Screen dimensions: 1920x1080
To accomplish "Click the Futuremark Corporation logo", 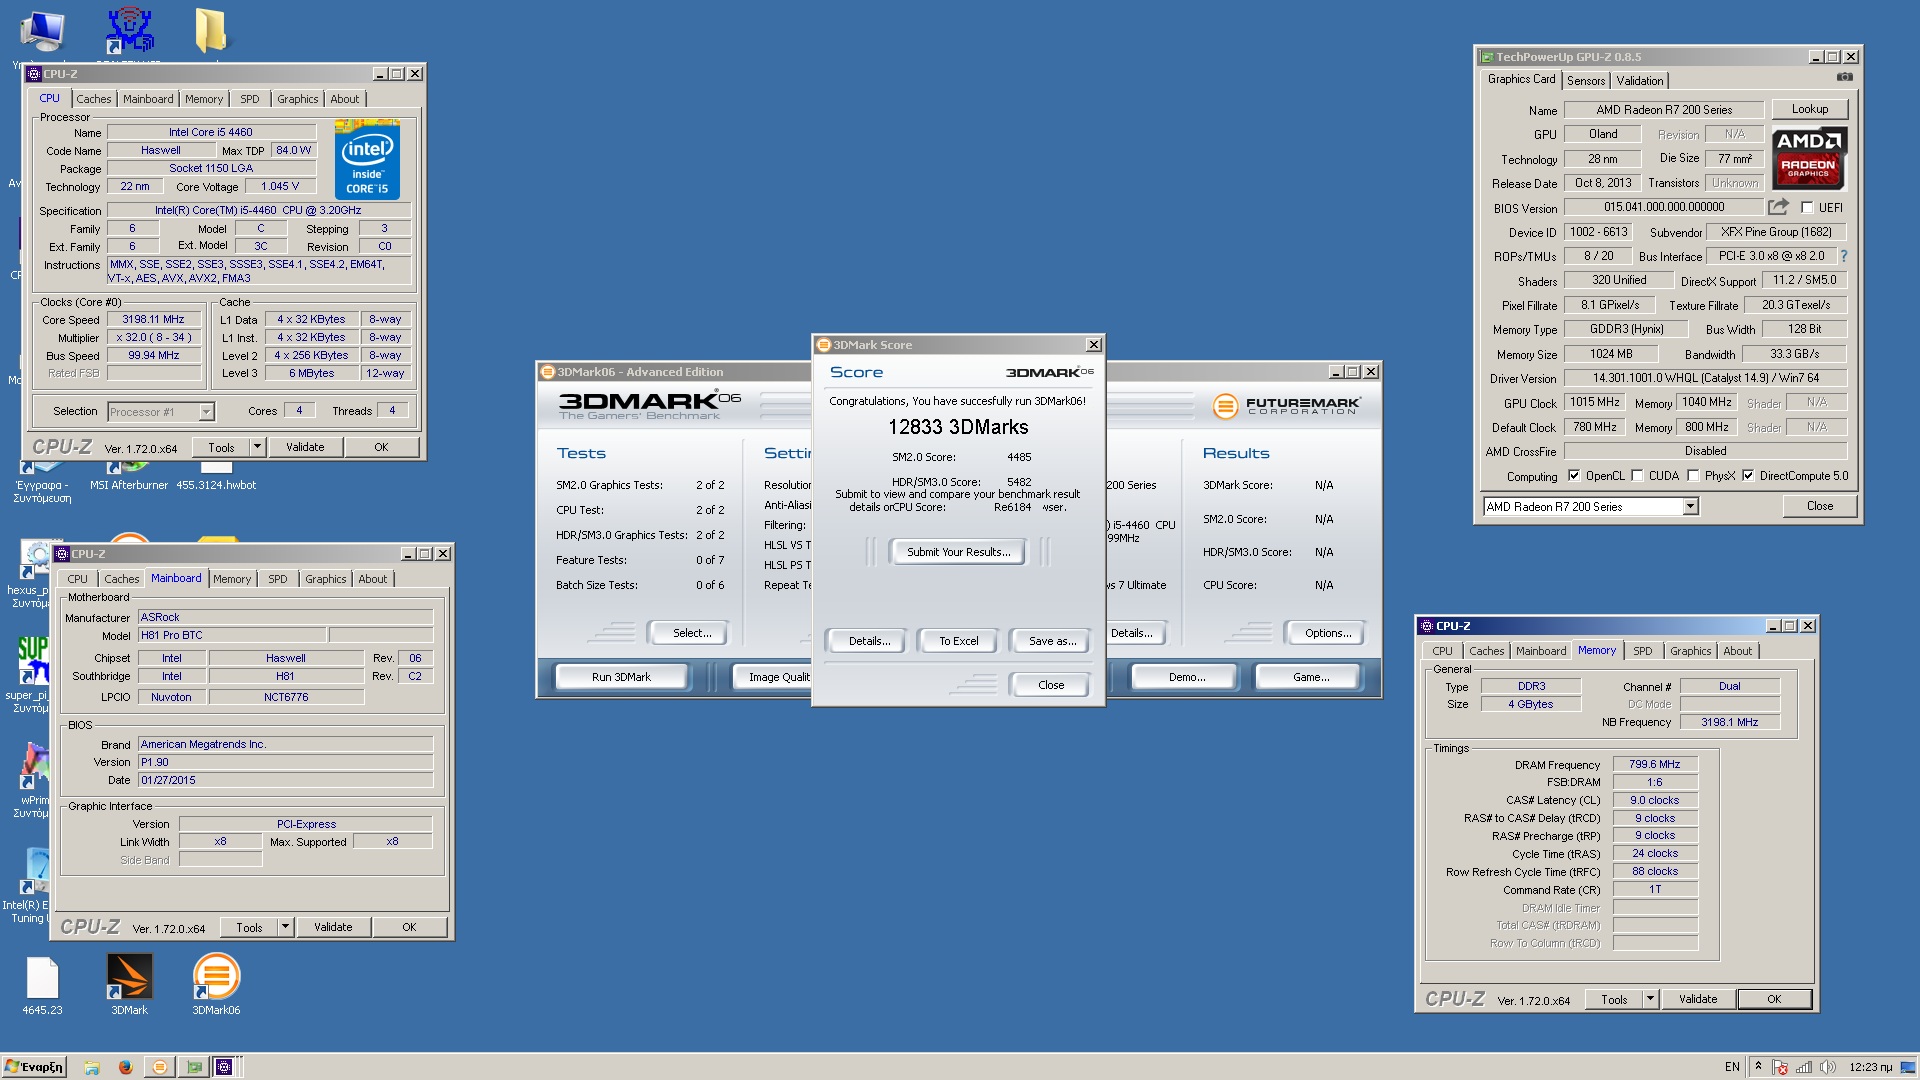I will tap(1286, 406).
